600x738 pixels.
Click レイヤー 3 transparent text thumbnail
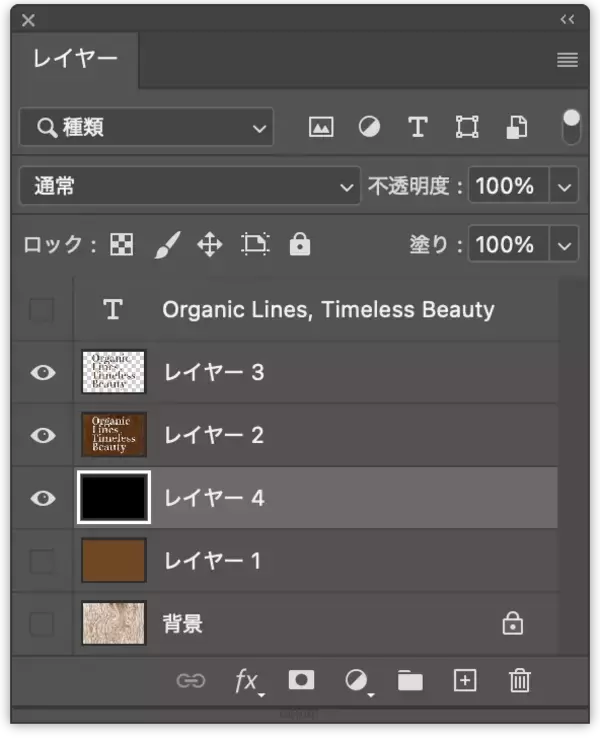(x=113, y=372)
